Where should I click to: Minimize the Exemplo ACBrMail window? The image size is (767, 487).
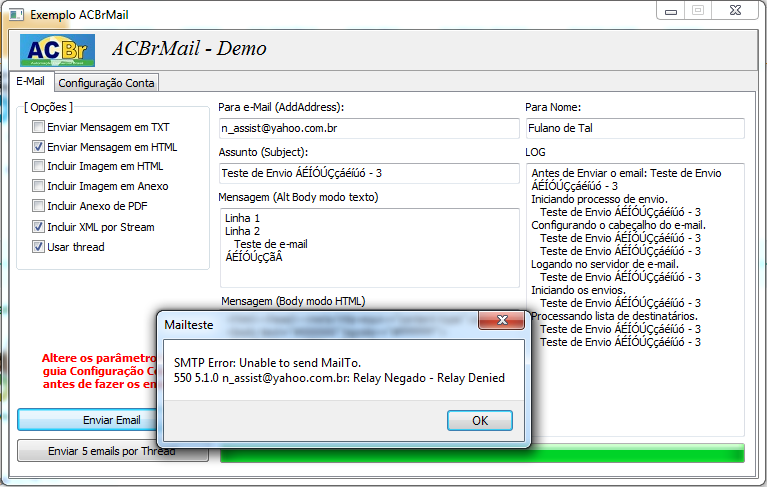[671, 11]
